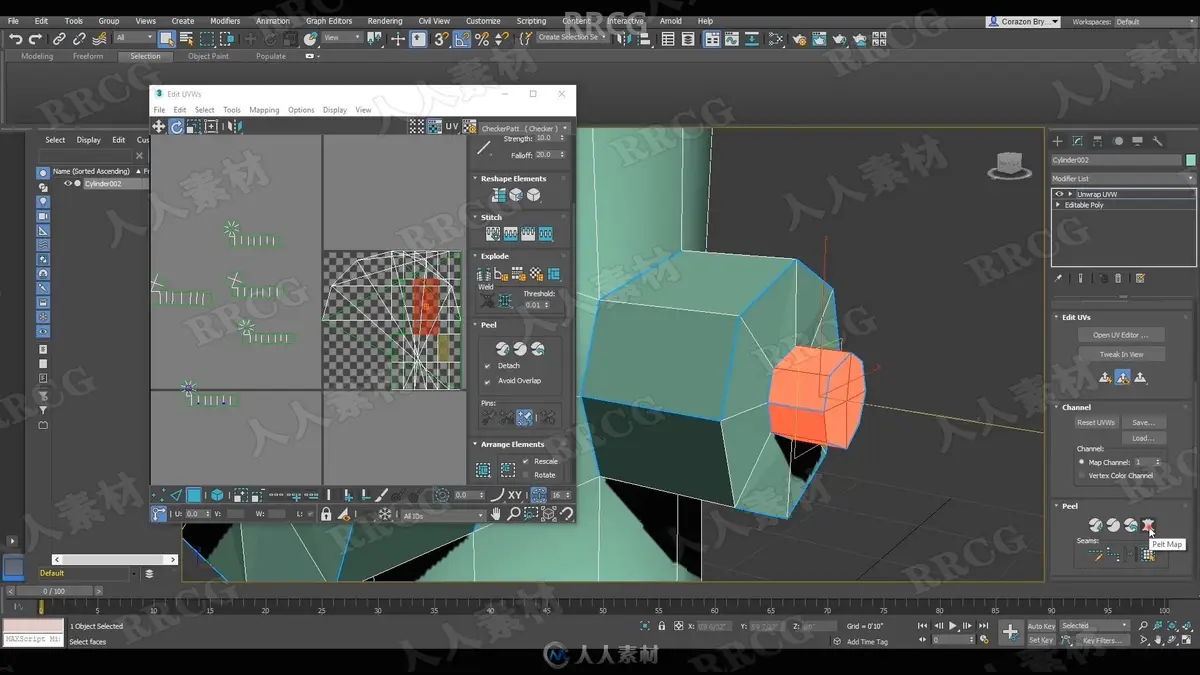Click Pin Stack icon under modifier stack
The image size is (1200, 675).
[x=1058, y=279]
